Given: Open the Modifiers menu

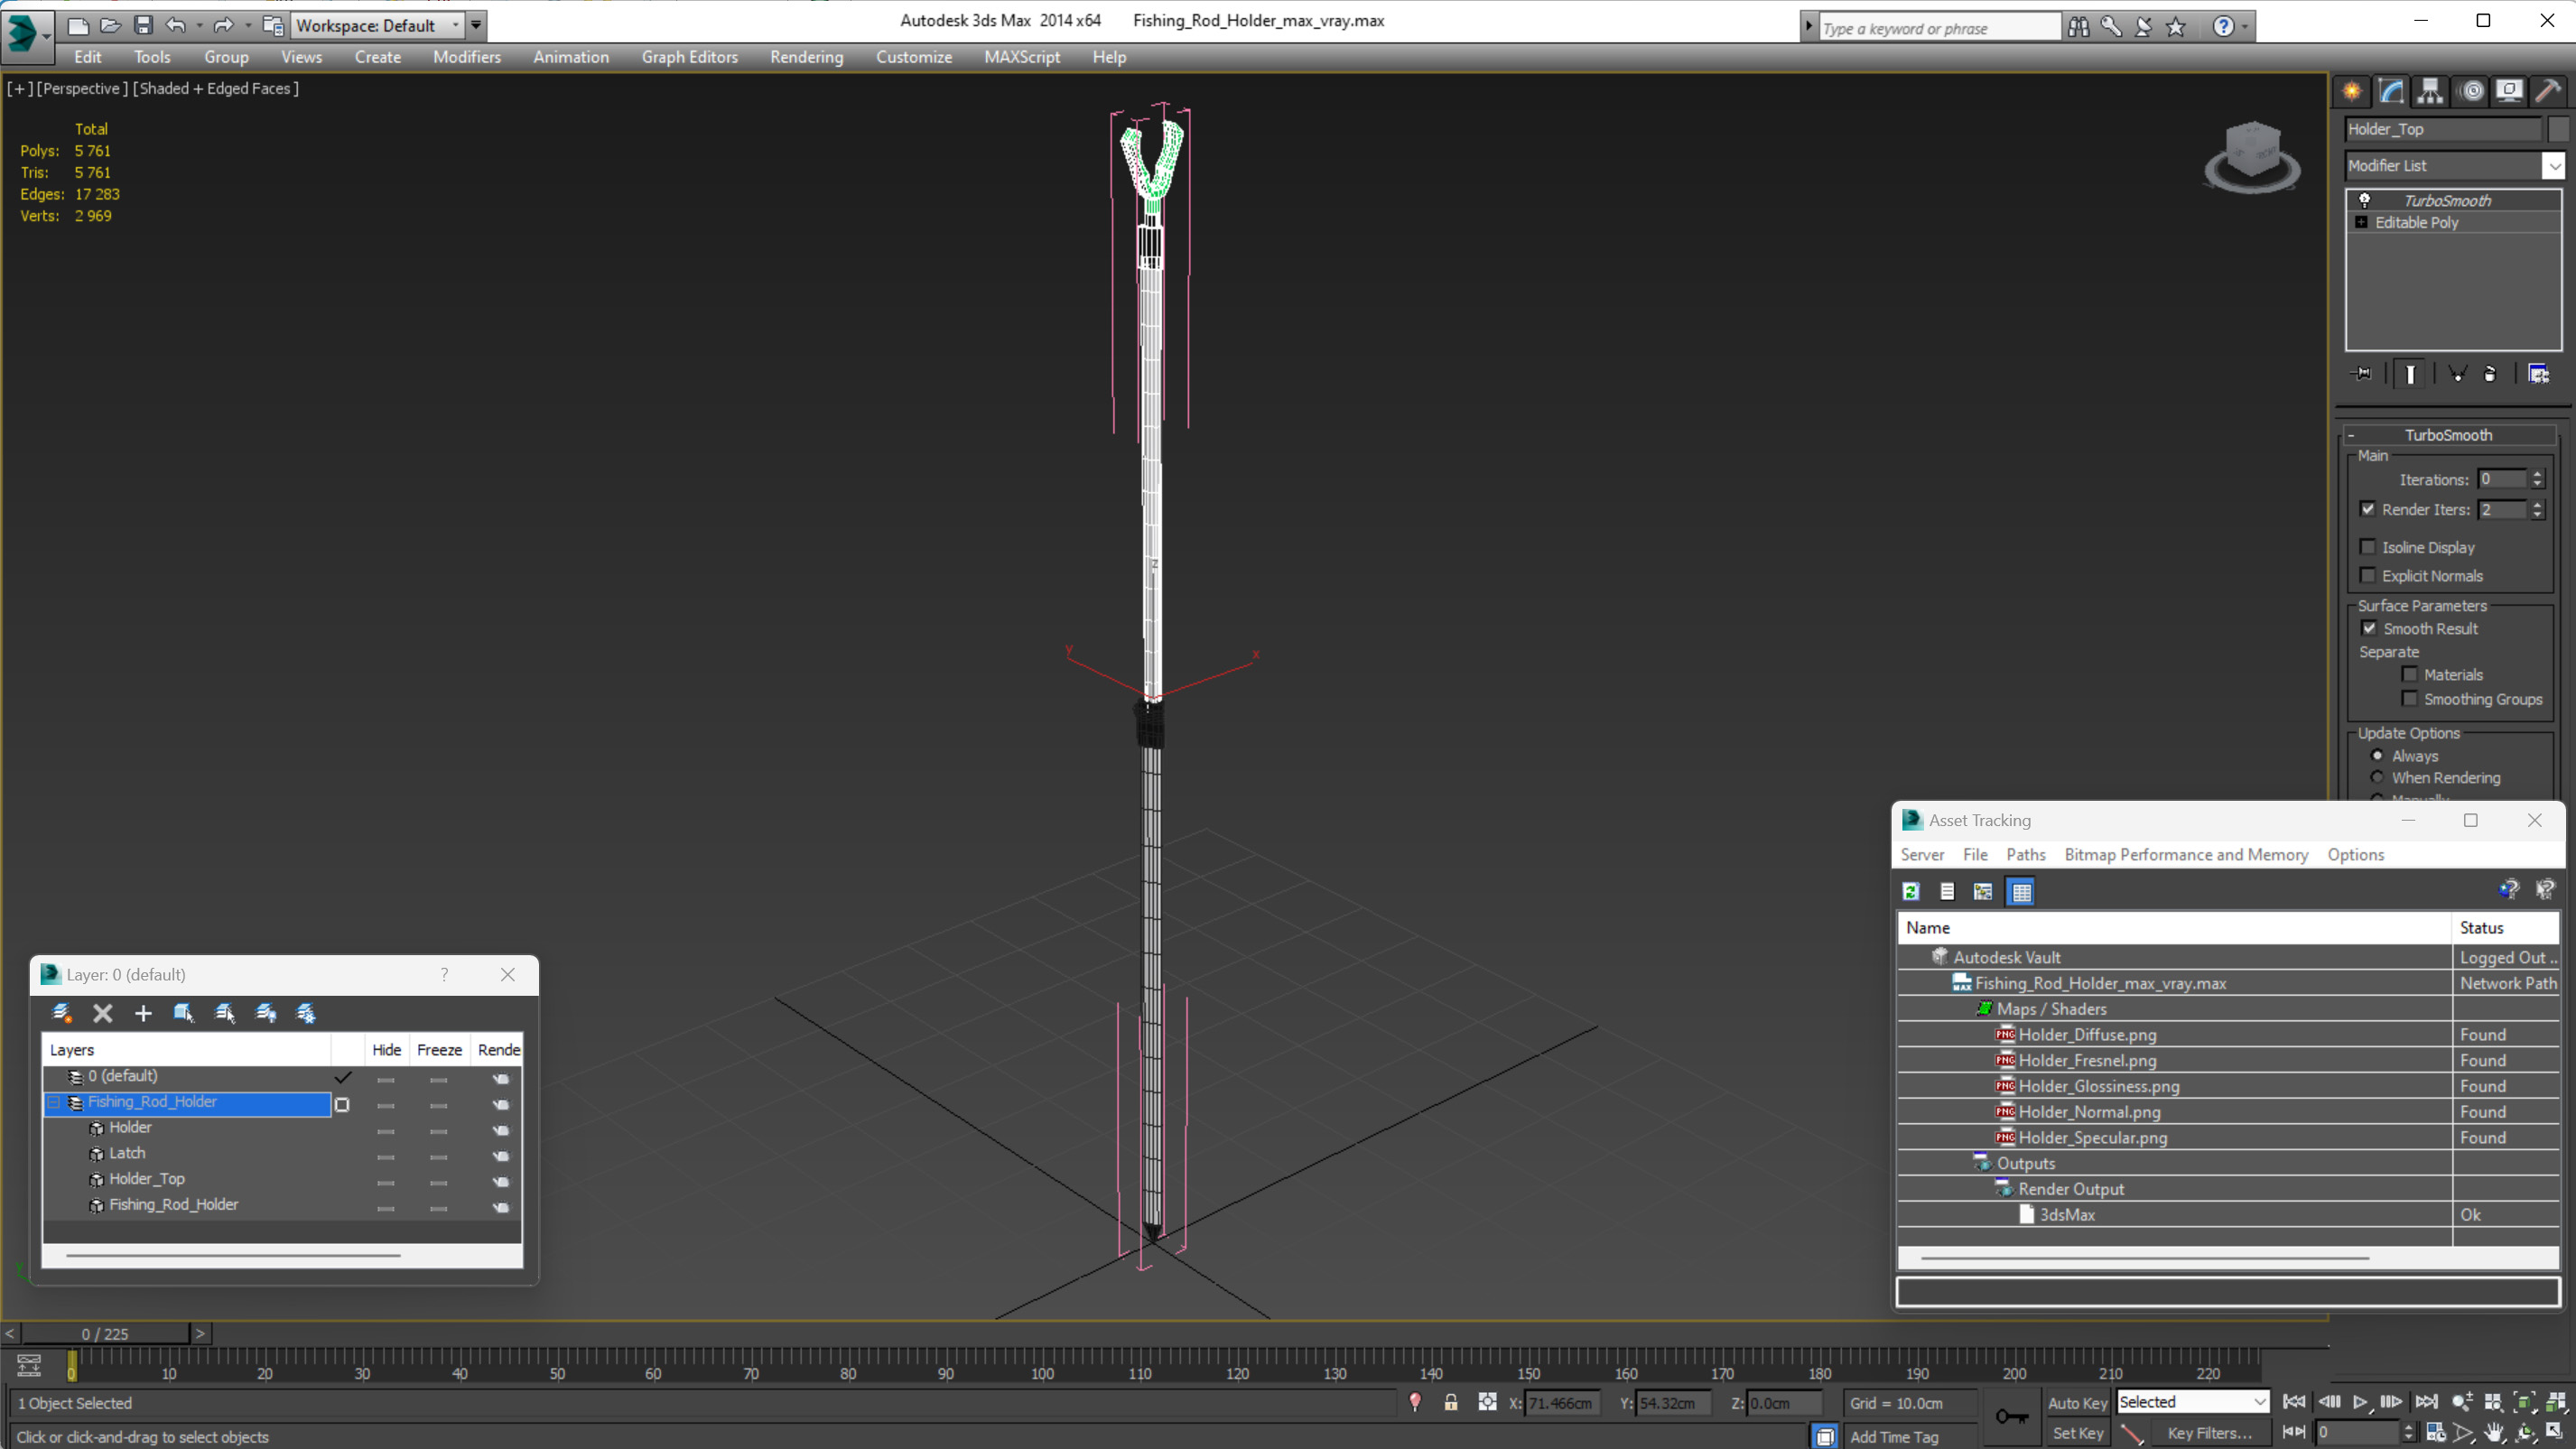Looking at the screenshot, I should click(x=467, y=57).
